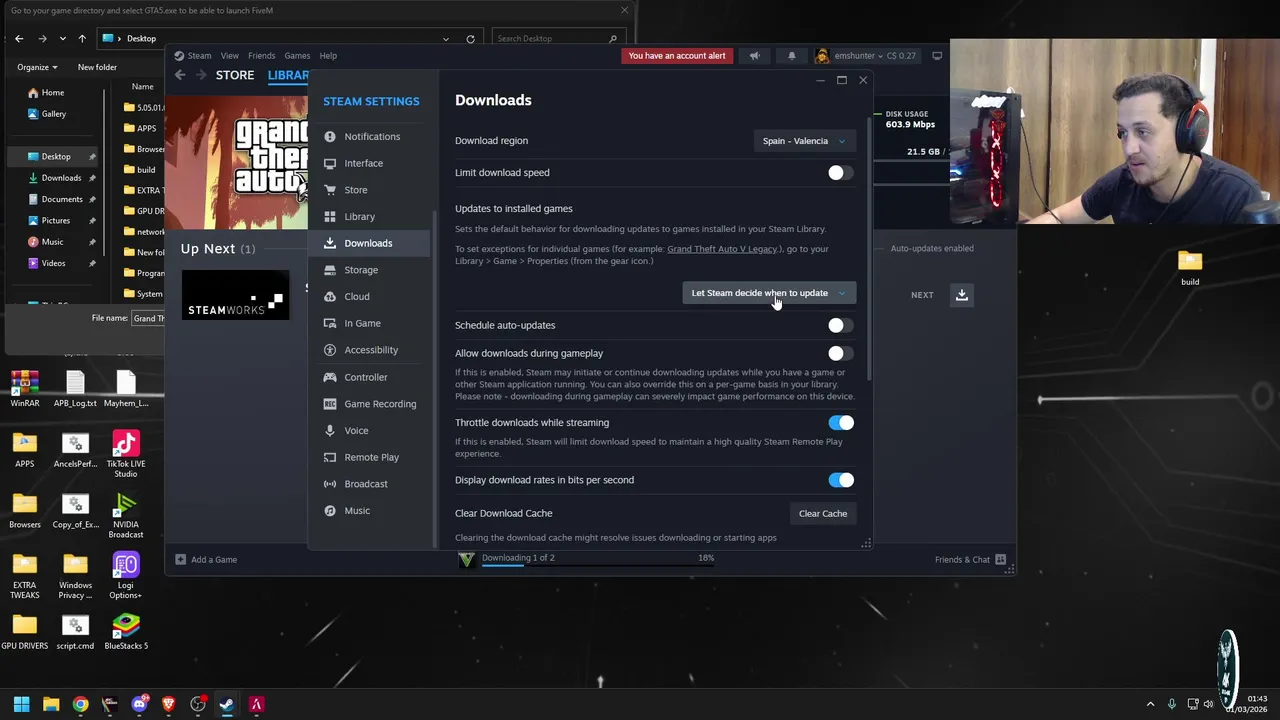Click Steam icon in taskbar
This screenshot has height=720, width=1280.
click(227, 704)
